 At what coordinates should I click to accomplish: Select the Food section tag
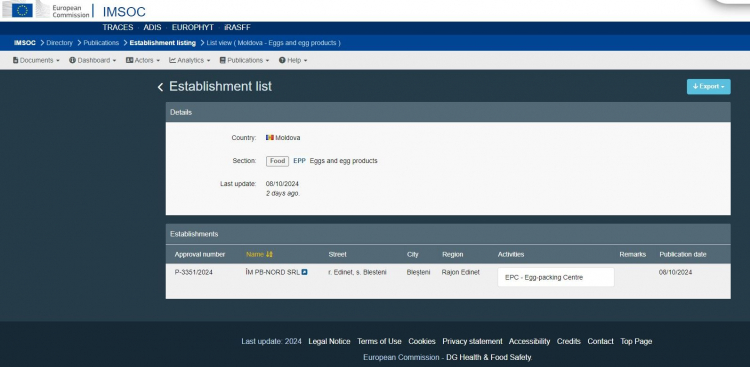(277, 161)
